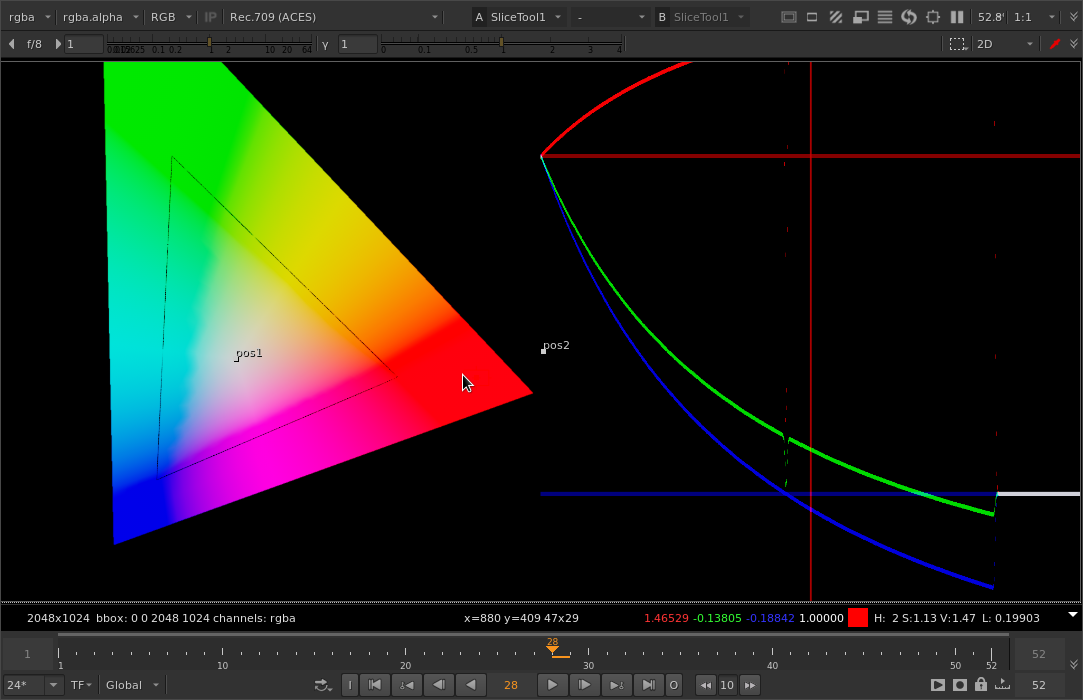Collapse the second toolbar row double chevron

[x=1074, y=44]
